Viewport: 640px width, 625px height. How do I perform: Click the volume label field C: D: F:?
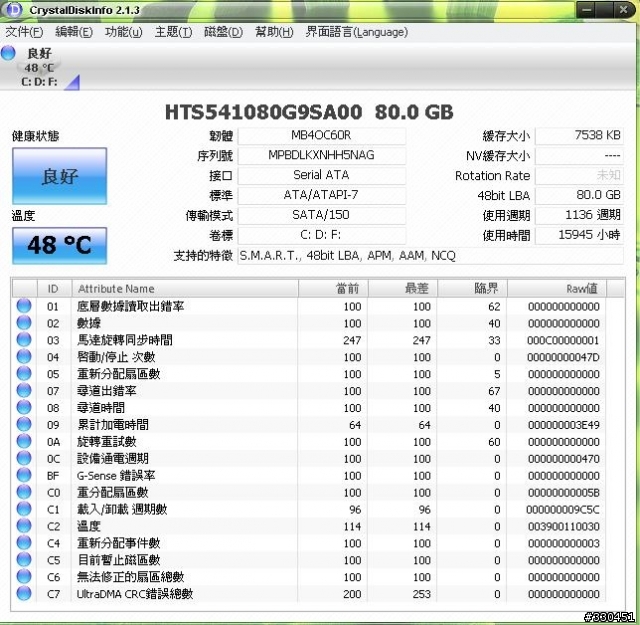click(322, 235)
